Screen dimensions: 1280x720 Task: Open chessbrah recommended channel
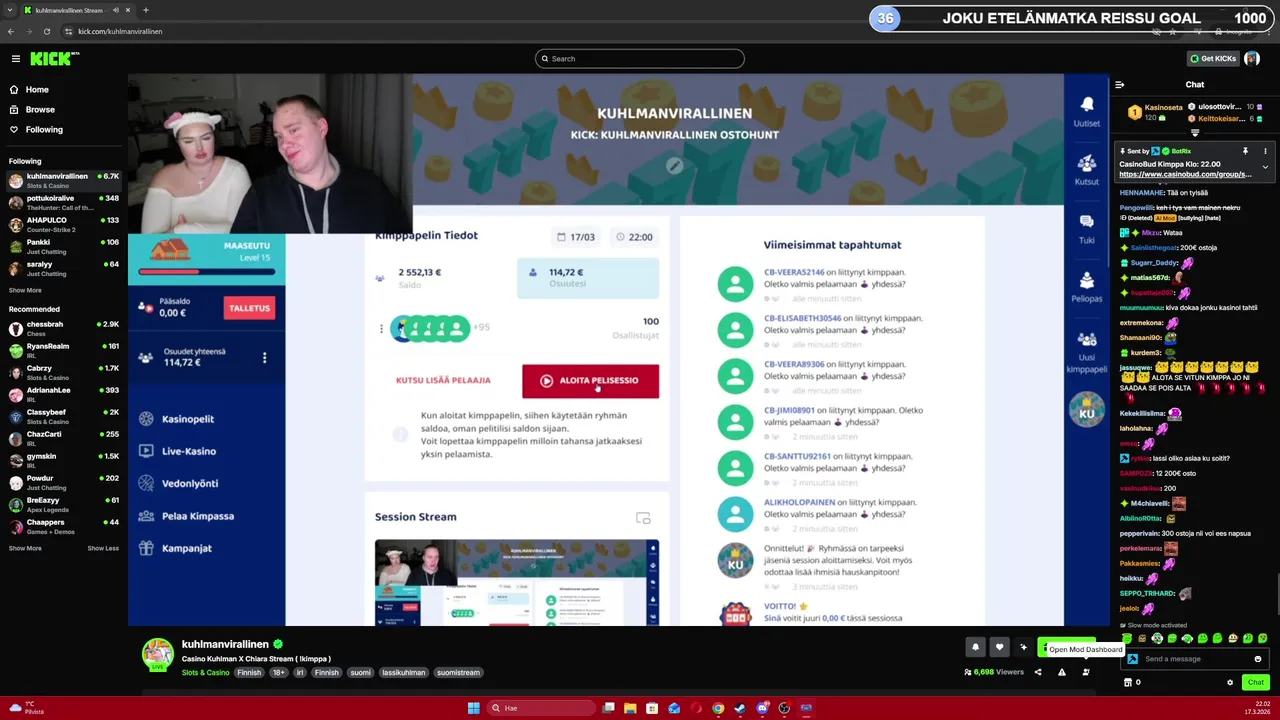(62, 328)
